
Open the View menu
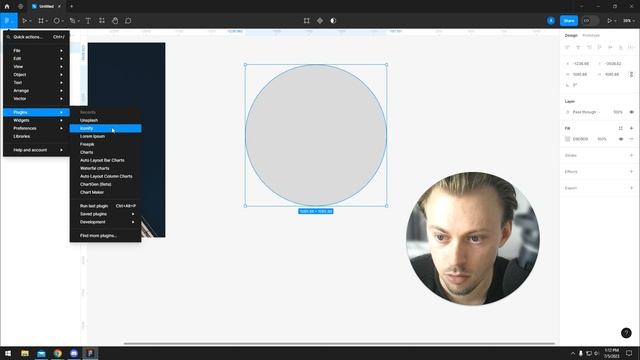pyautogui.click(x=36, y=67)
